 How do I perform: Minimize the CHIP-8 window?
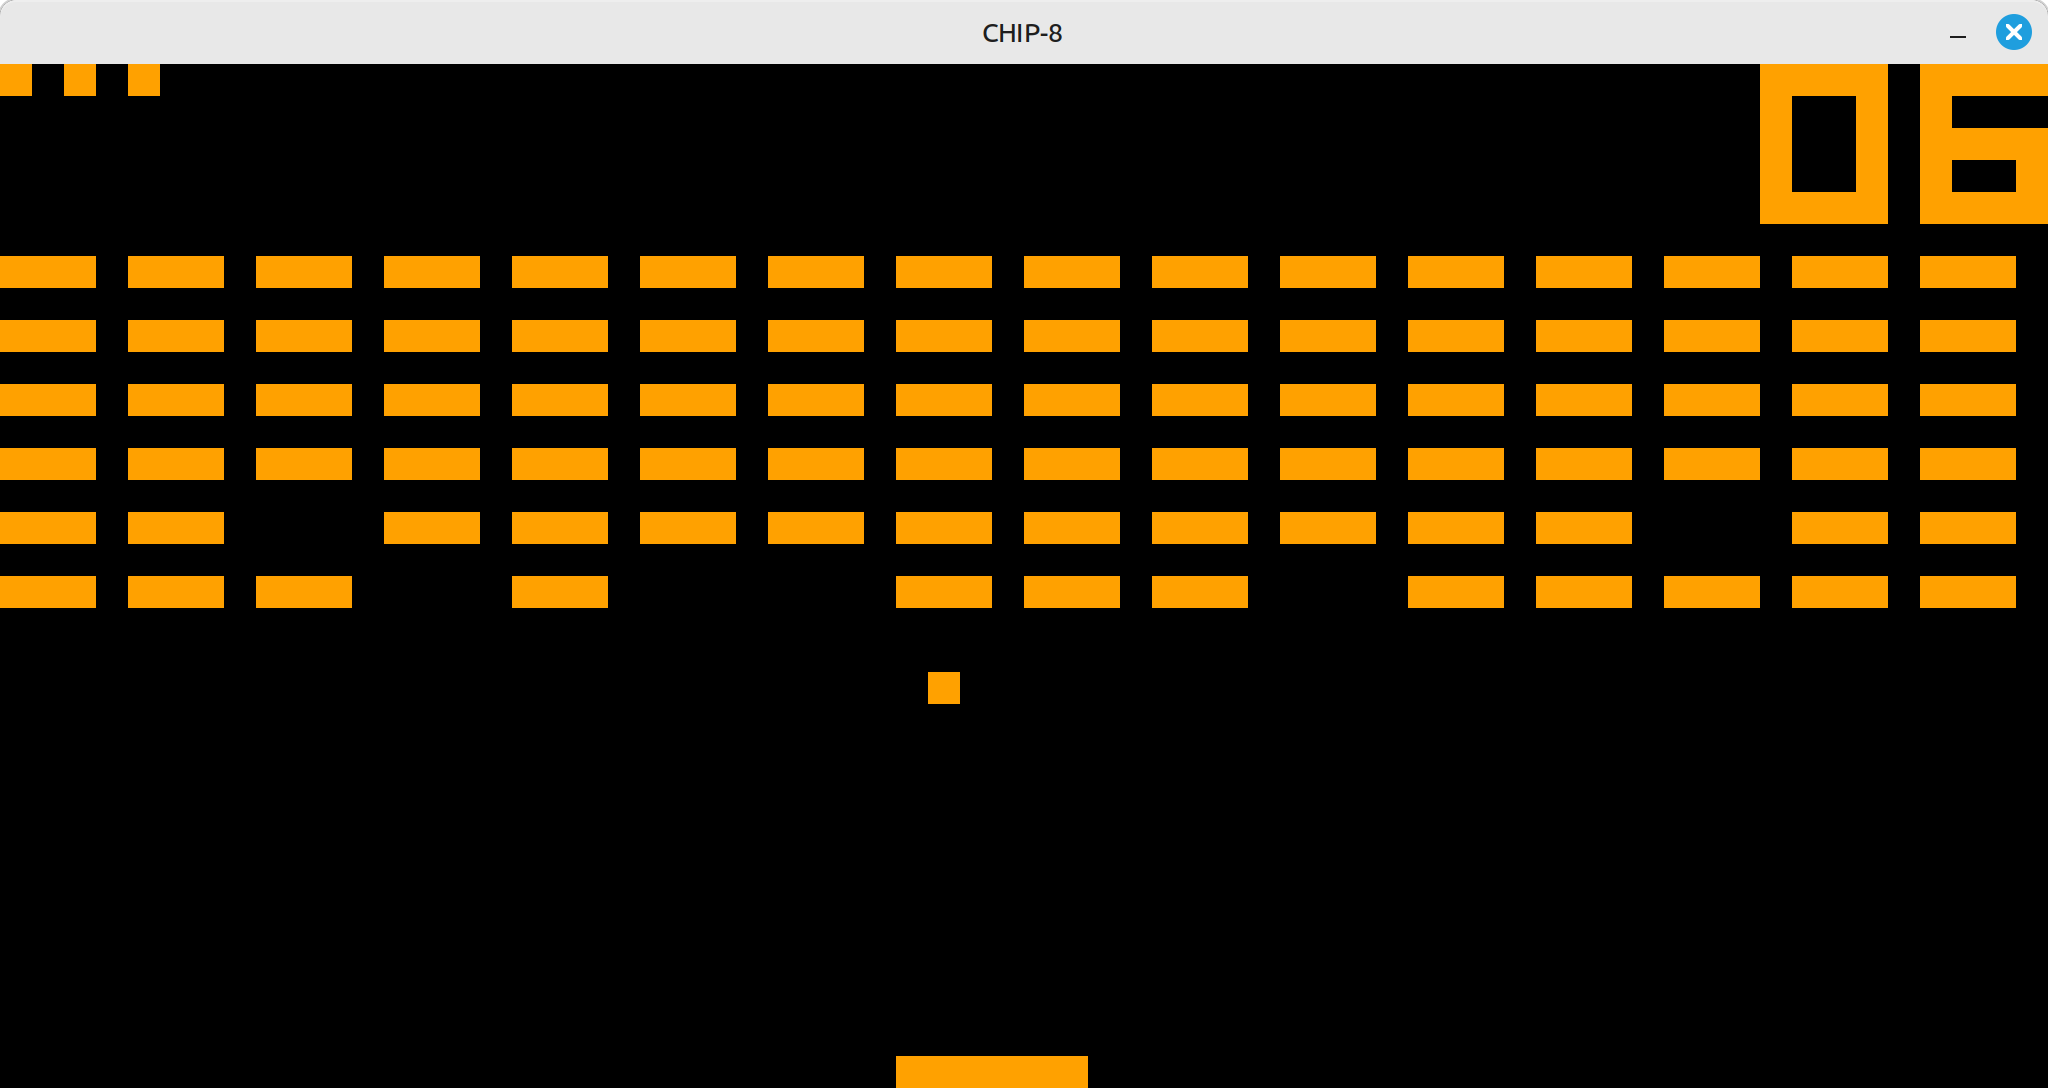[x=1958, y=34]
